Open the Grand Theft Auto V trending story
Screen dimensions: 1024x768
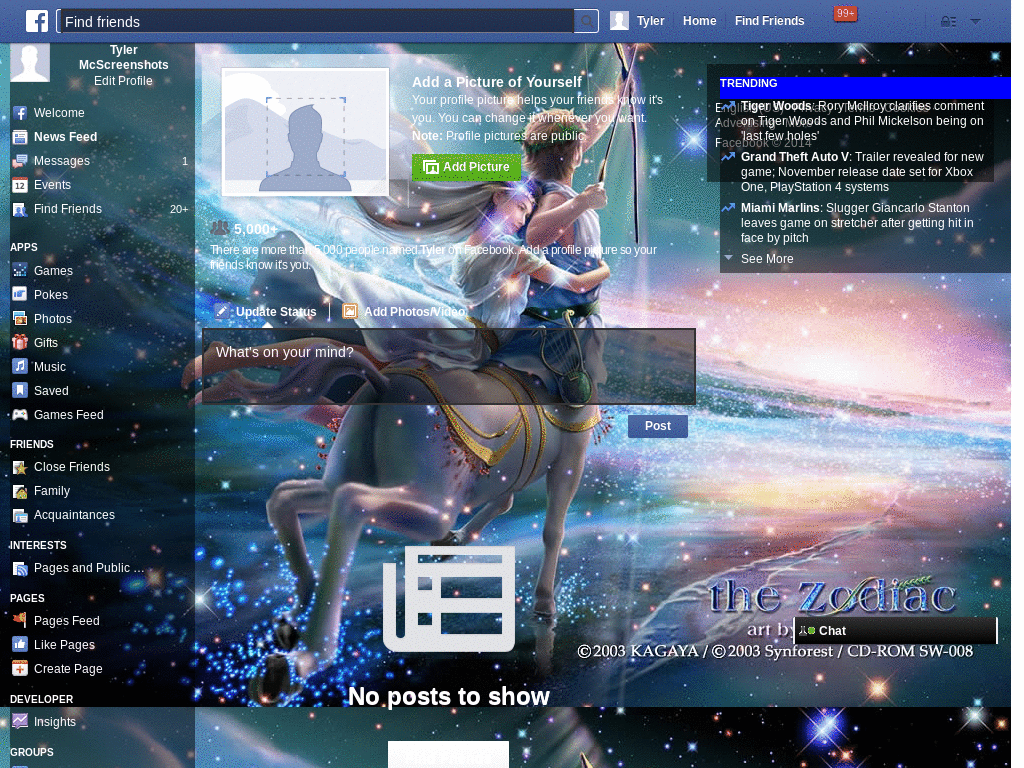coord(862,172)
